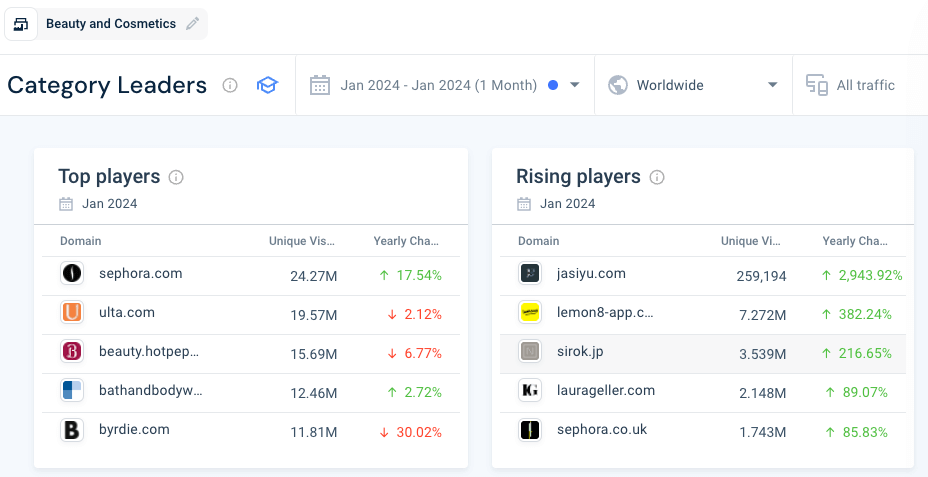Click the sephora.com favicon
The image size is (928, 477).
[x=72, y=273]
